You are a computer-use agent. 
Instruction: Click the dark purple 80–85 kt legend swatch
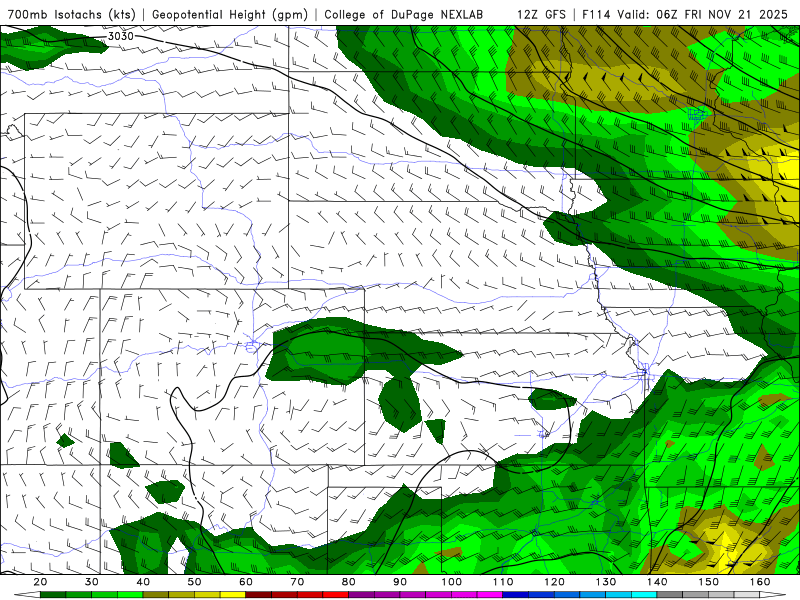tap(362, 595)
